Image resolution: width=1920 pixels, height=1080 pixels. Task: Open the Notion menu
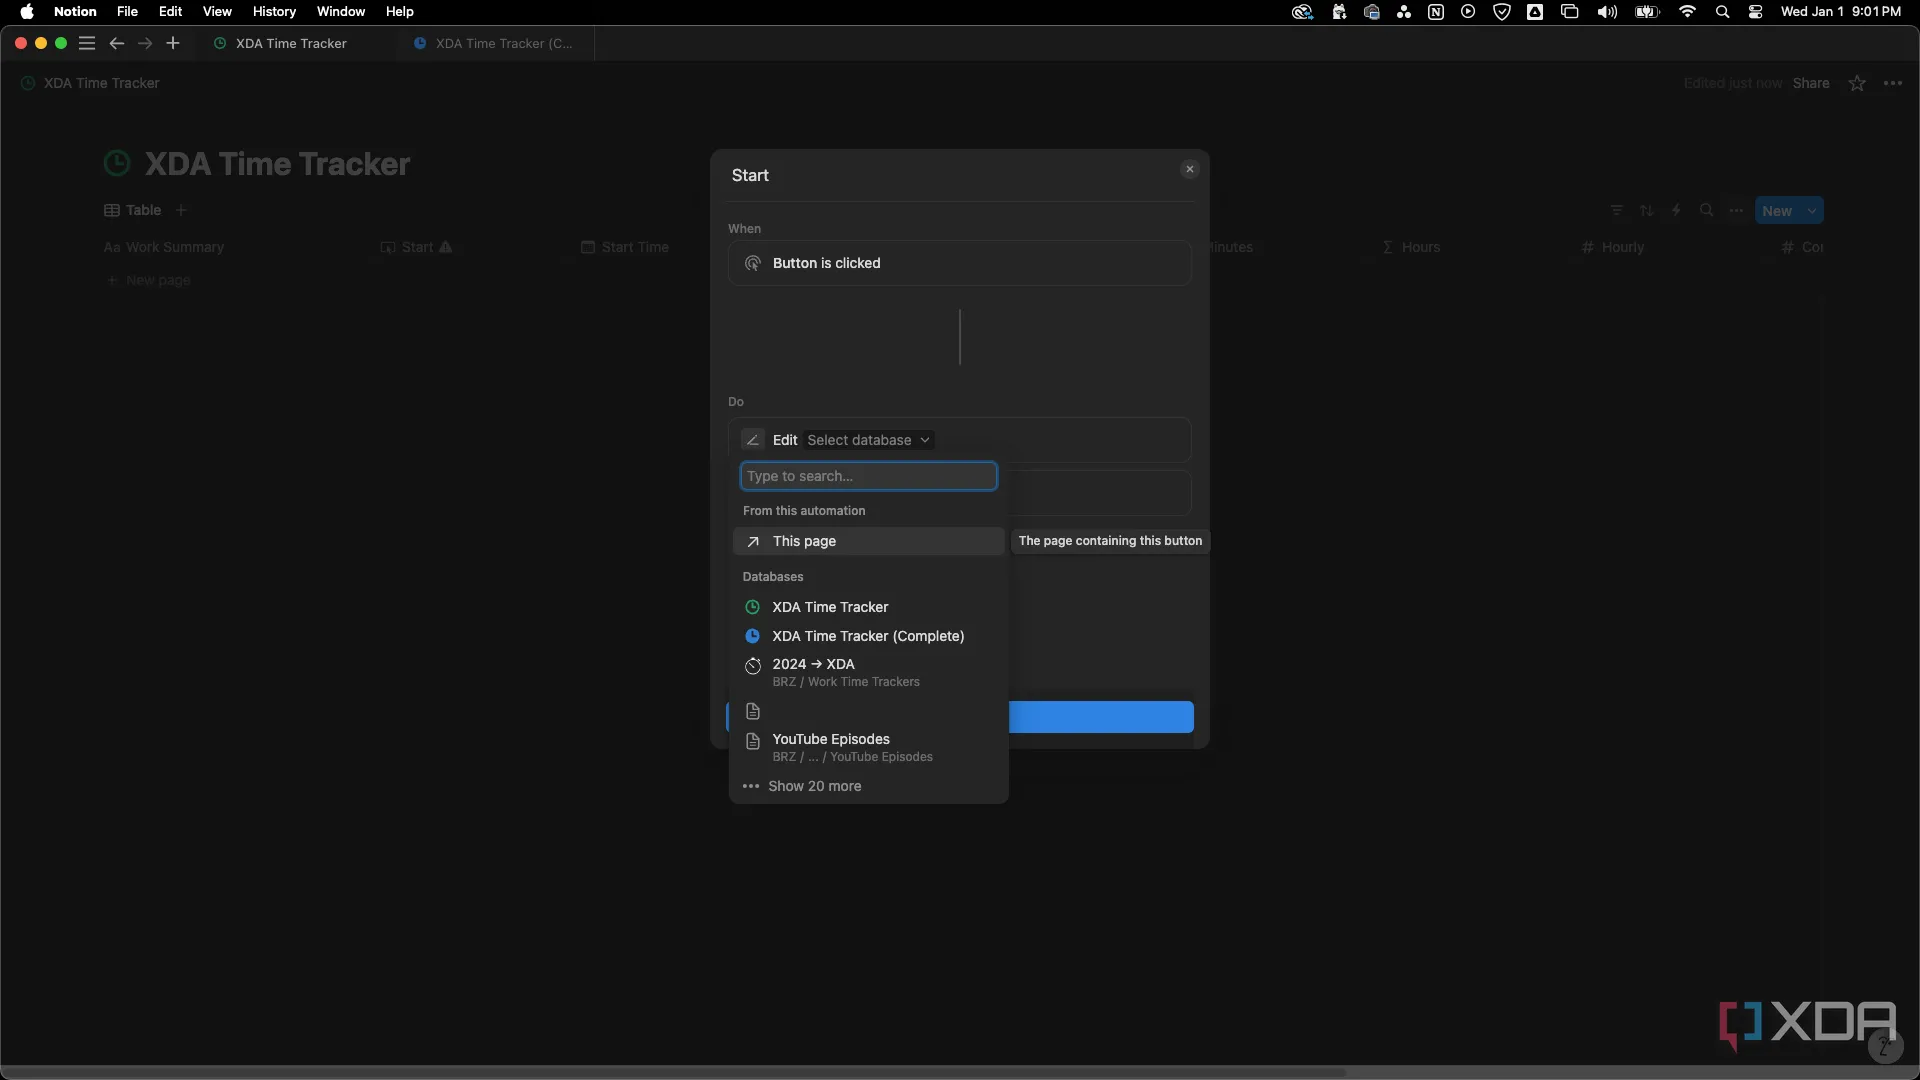tap(75, 11)
